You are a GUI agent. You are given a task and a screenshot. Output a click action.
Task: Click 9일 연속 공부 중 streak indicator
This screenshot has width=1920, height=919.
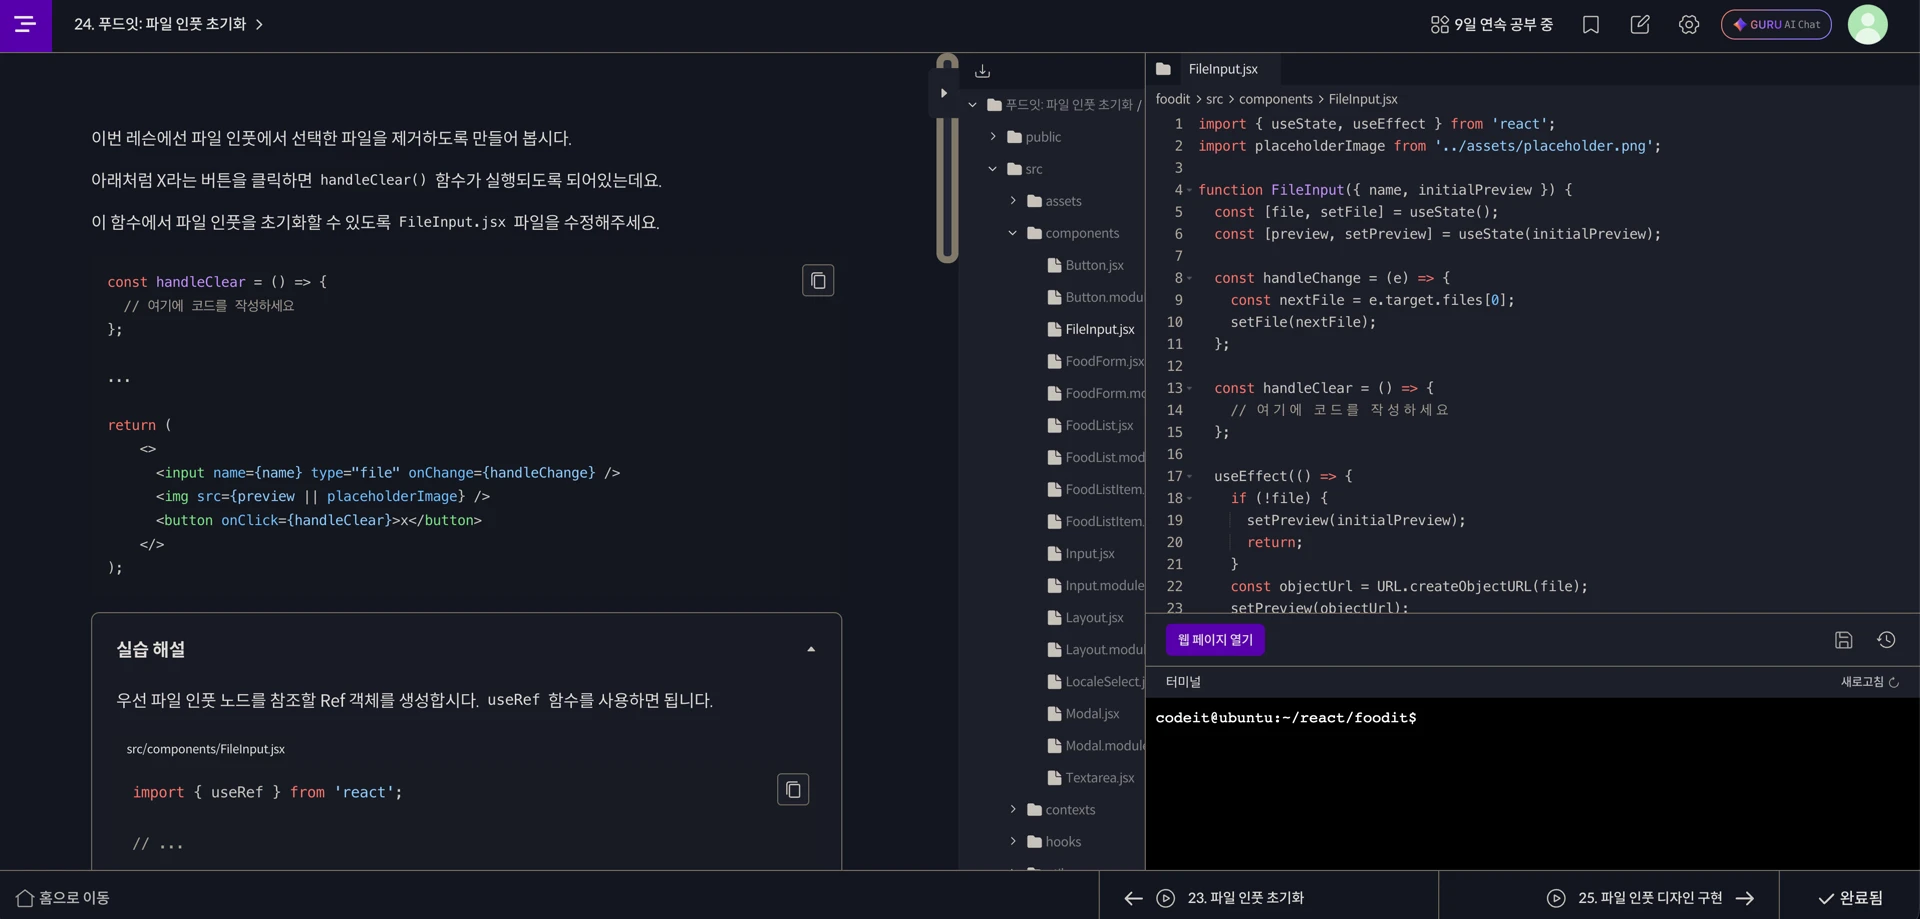pyautogui.click(x=1491, y=25)
